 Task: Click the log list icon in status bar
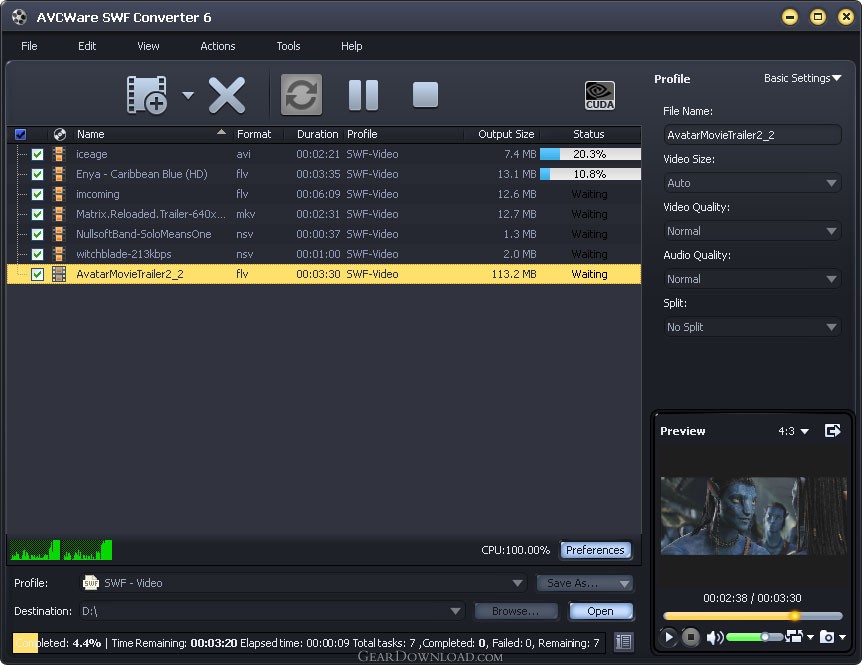(x=623, y=642)
